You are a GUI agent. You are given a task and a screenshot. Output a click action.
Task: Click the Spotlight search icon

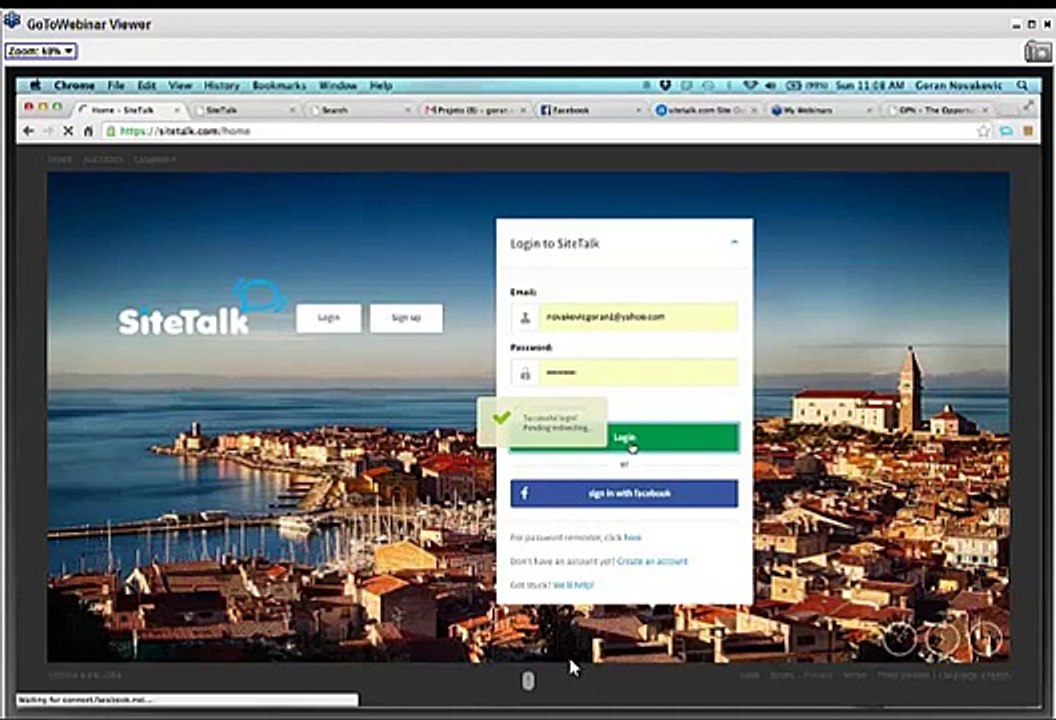(x=1022, y=86)
